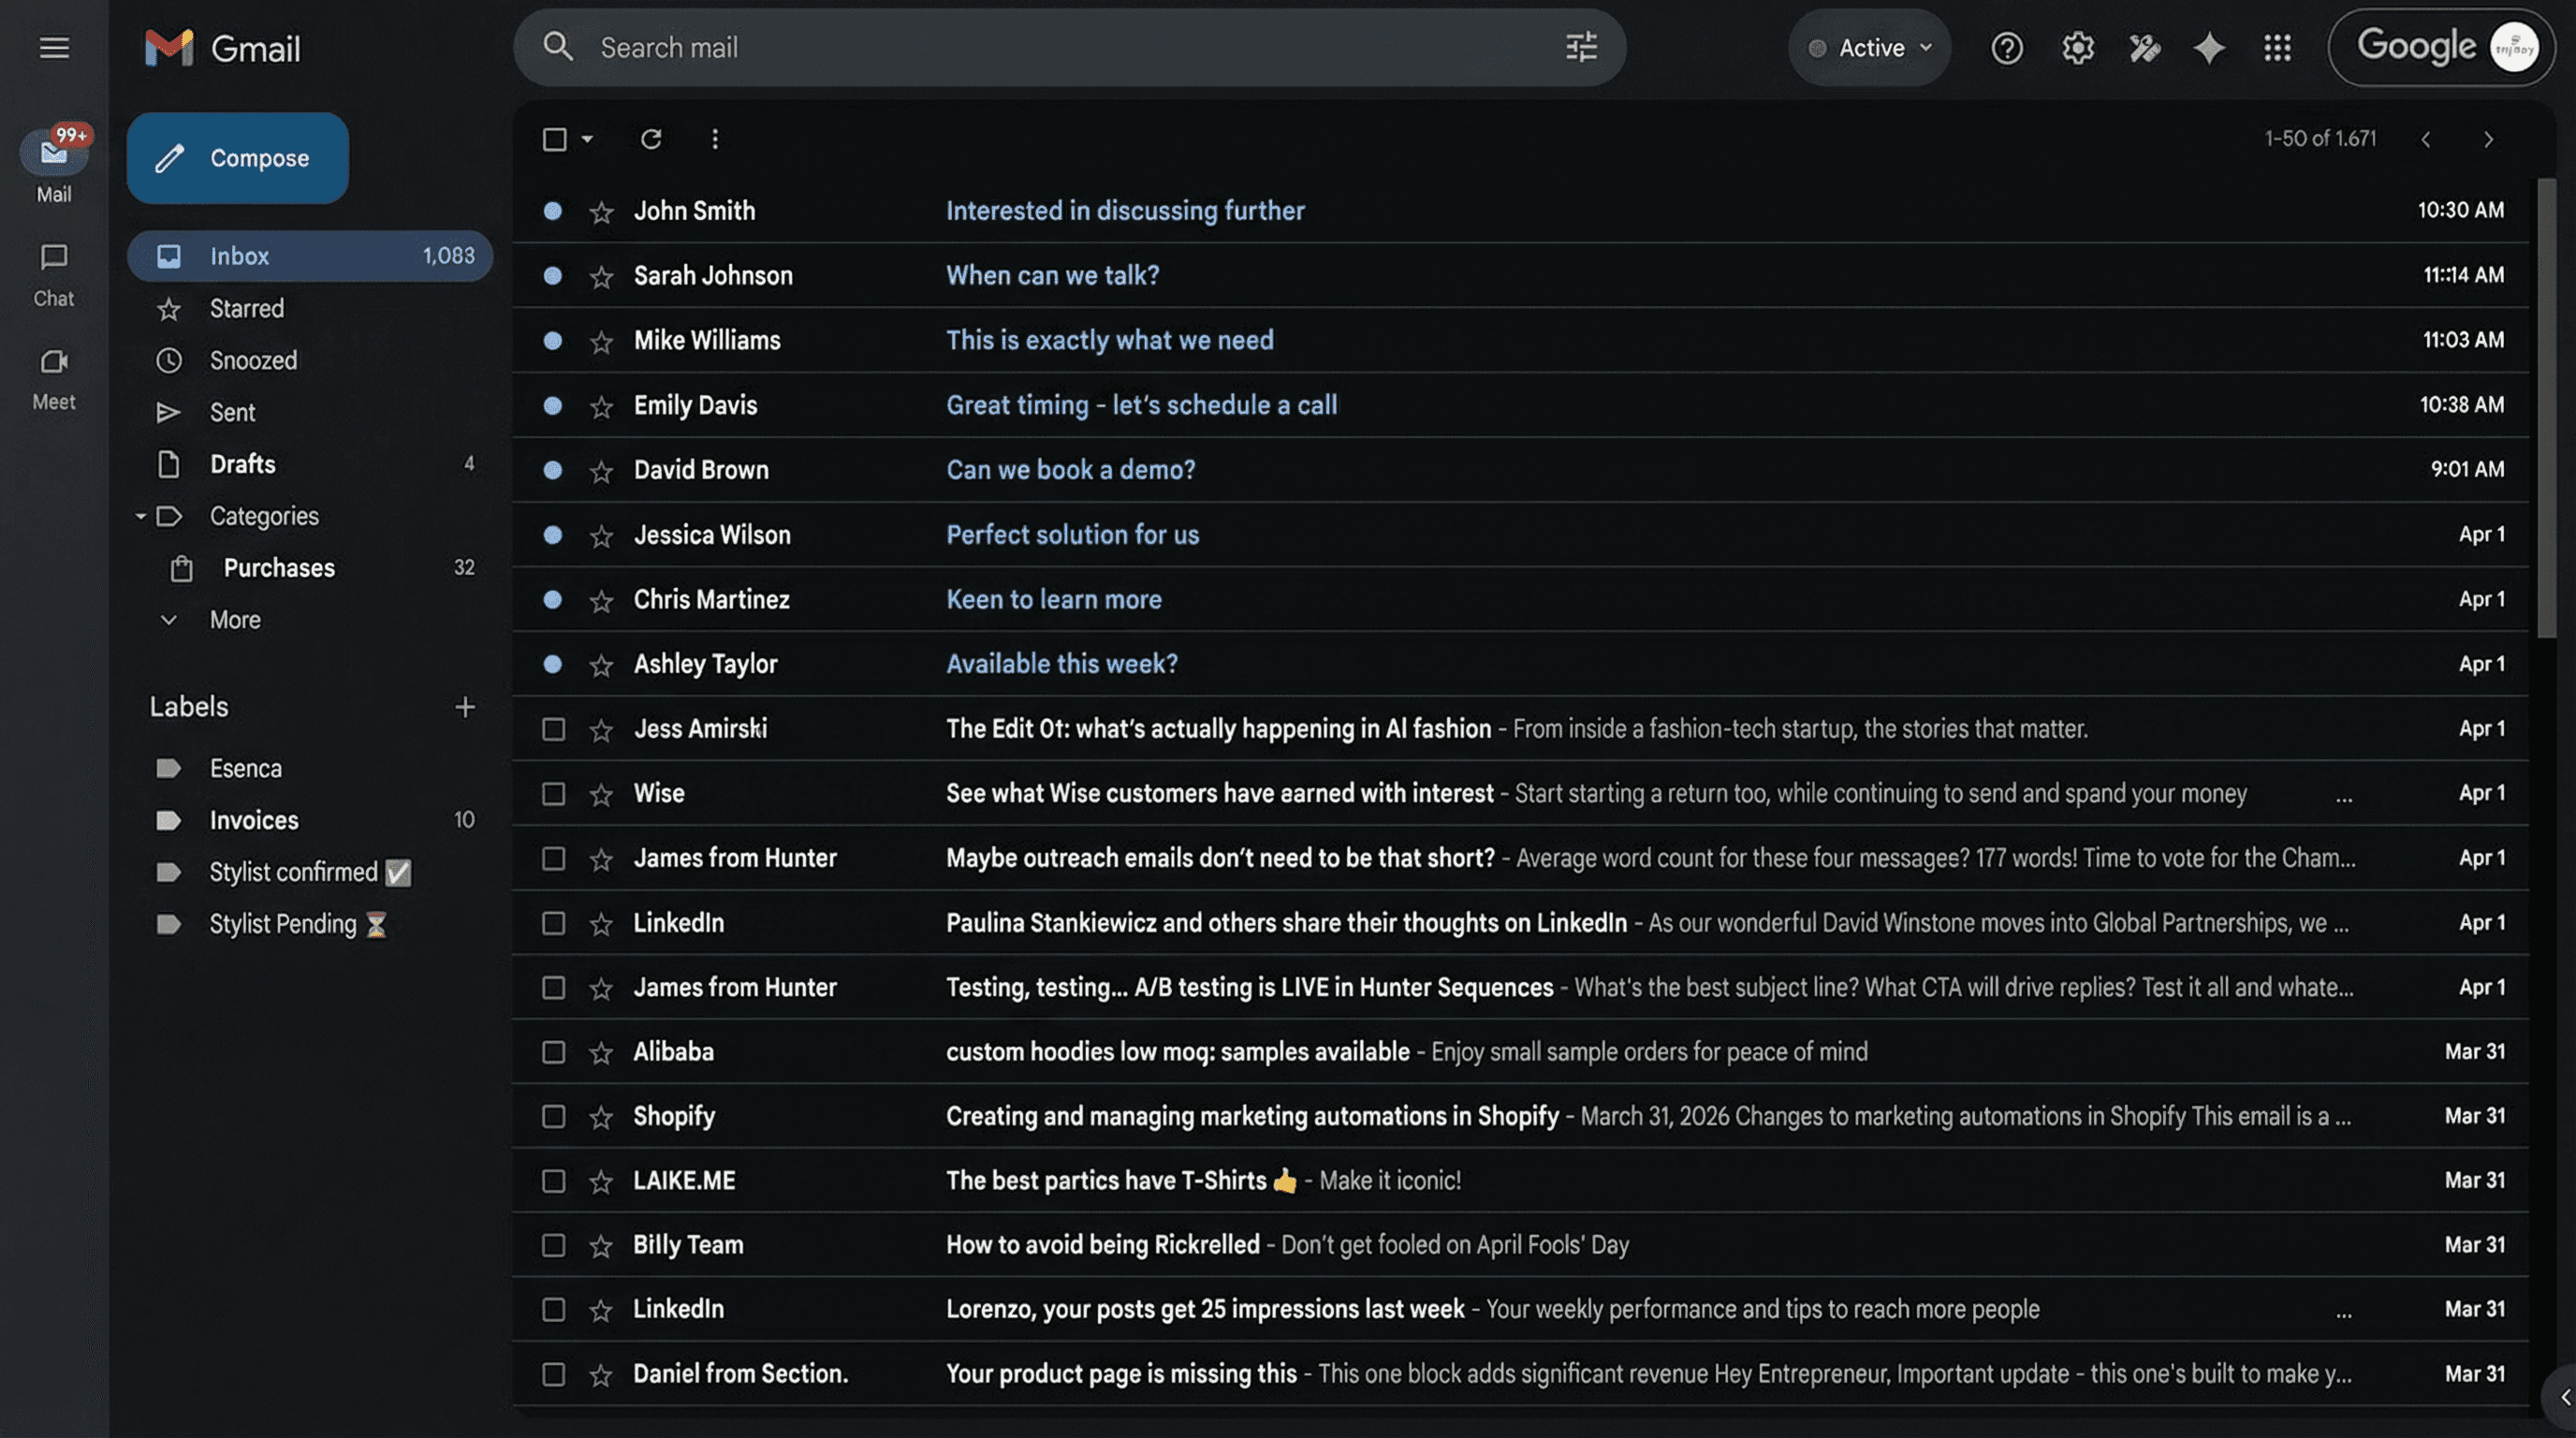Refresh the inbox with the reload icon

pyautogui.click(x=651, y=139)
